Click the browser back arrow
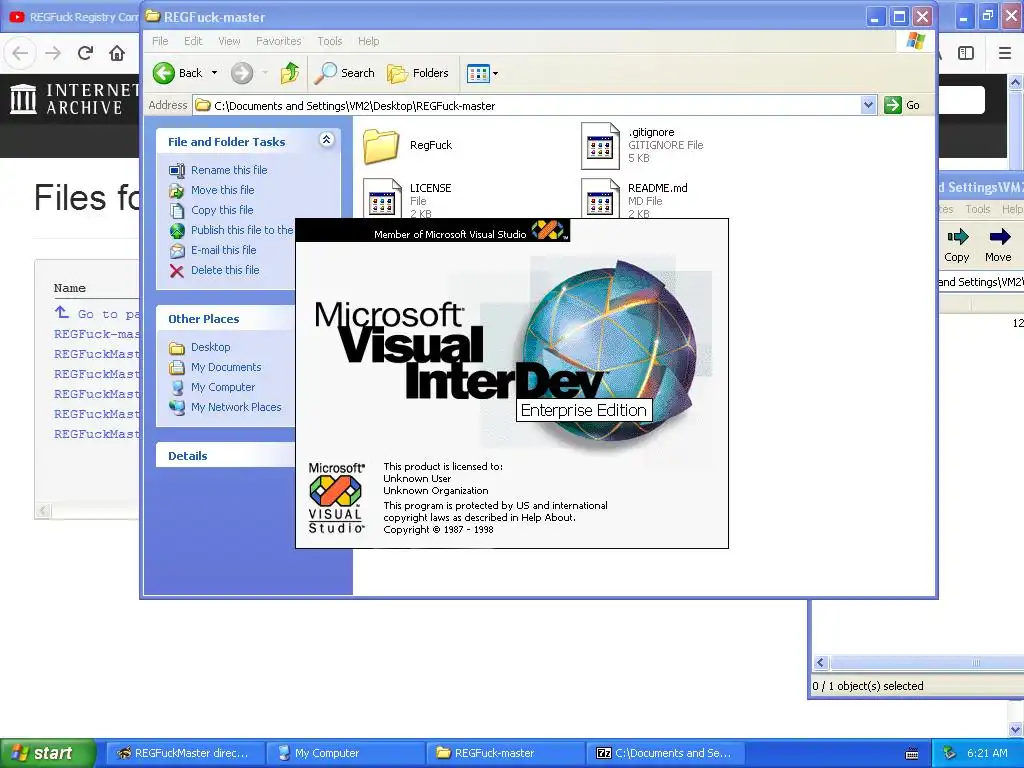This screenshot has width=1024, height=768. point(20,53)
